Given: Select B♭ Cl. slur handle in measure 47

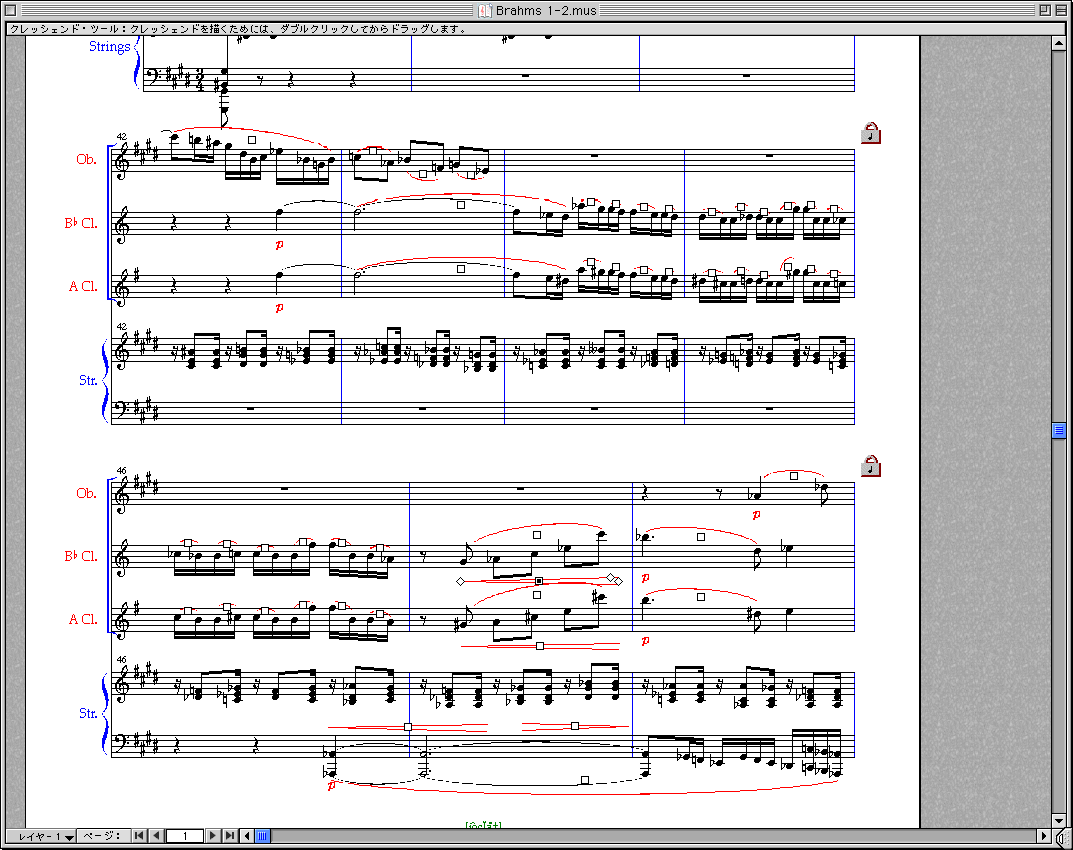Looking at the screenshot, I should point(537,535).
